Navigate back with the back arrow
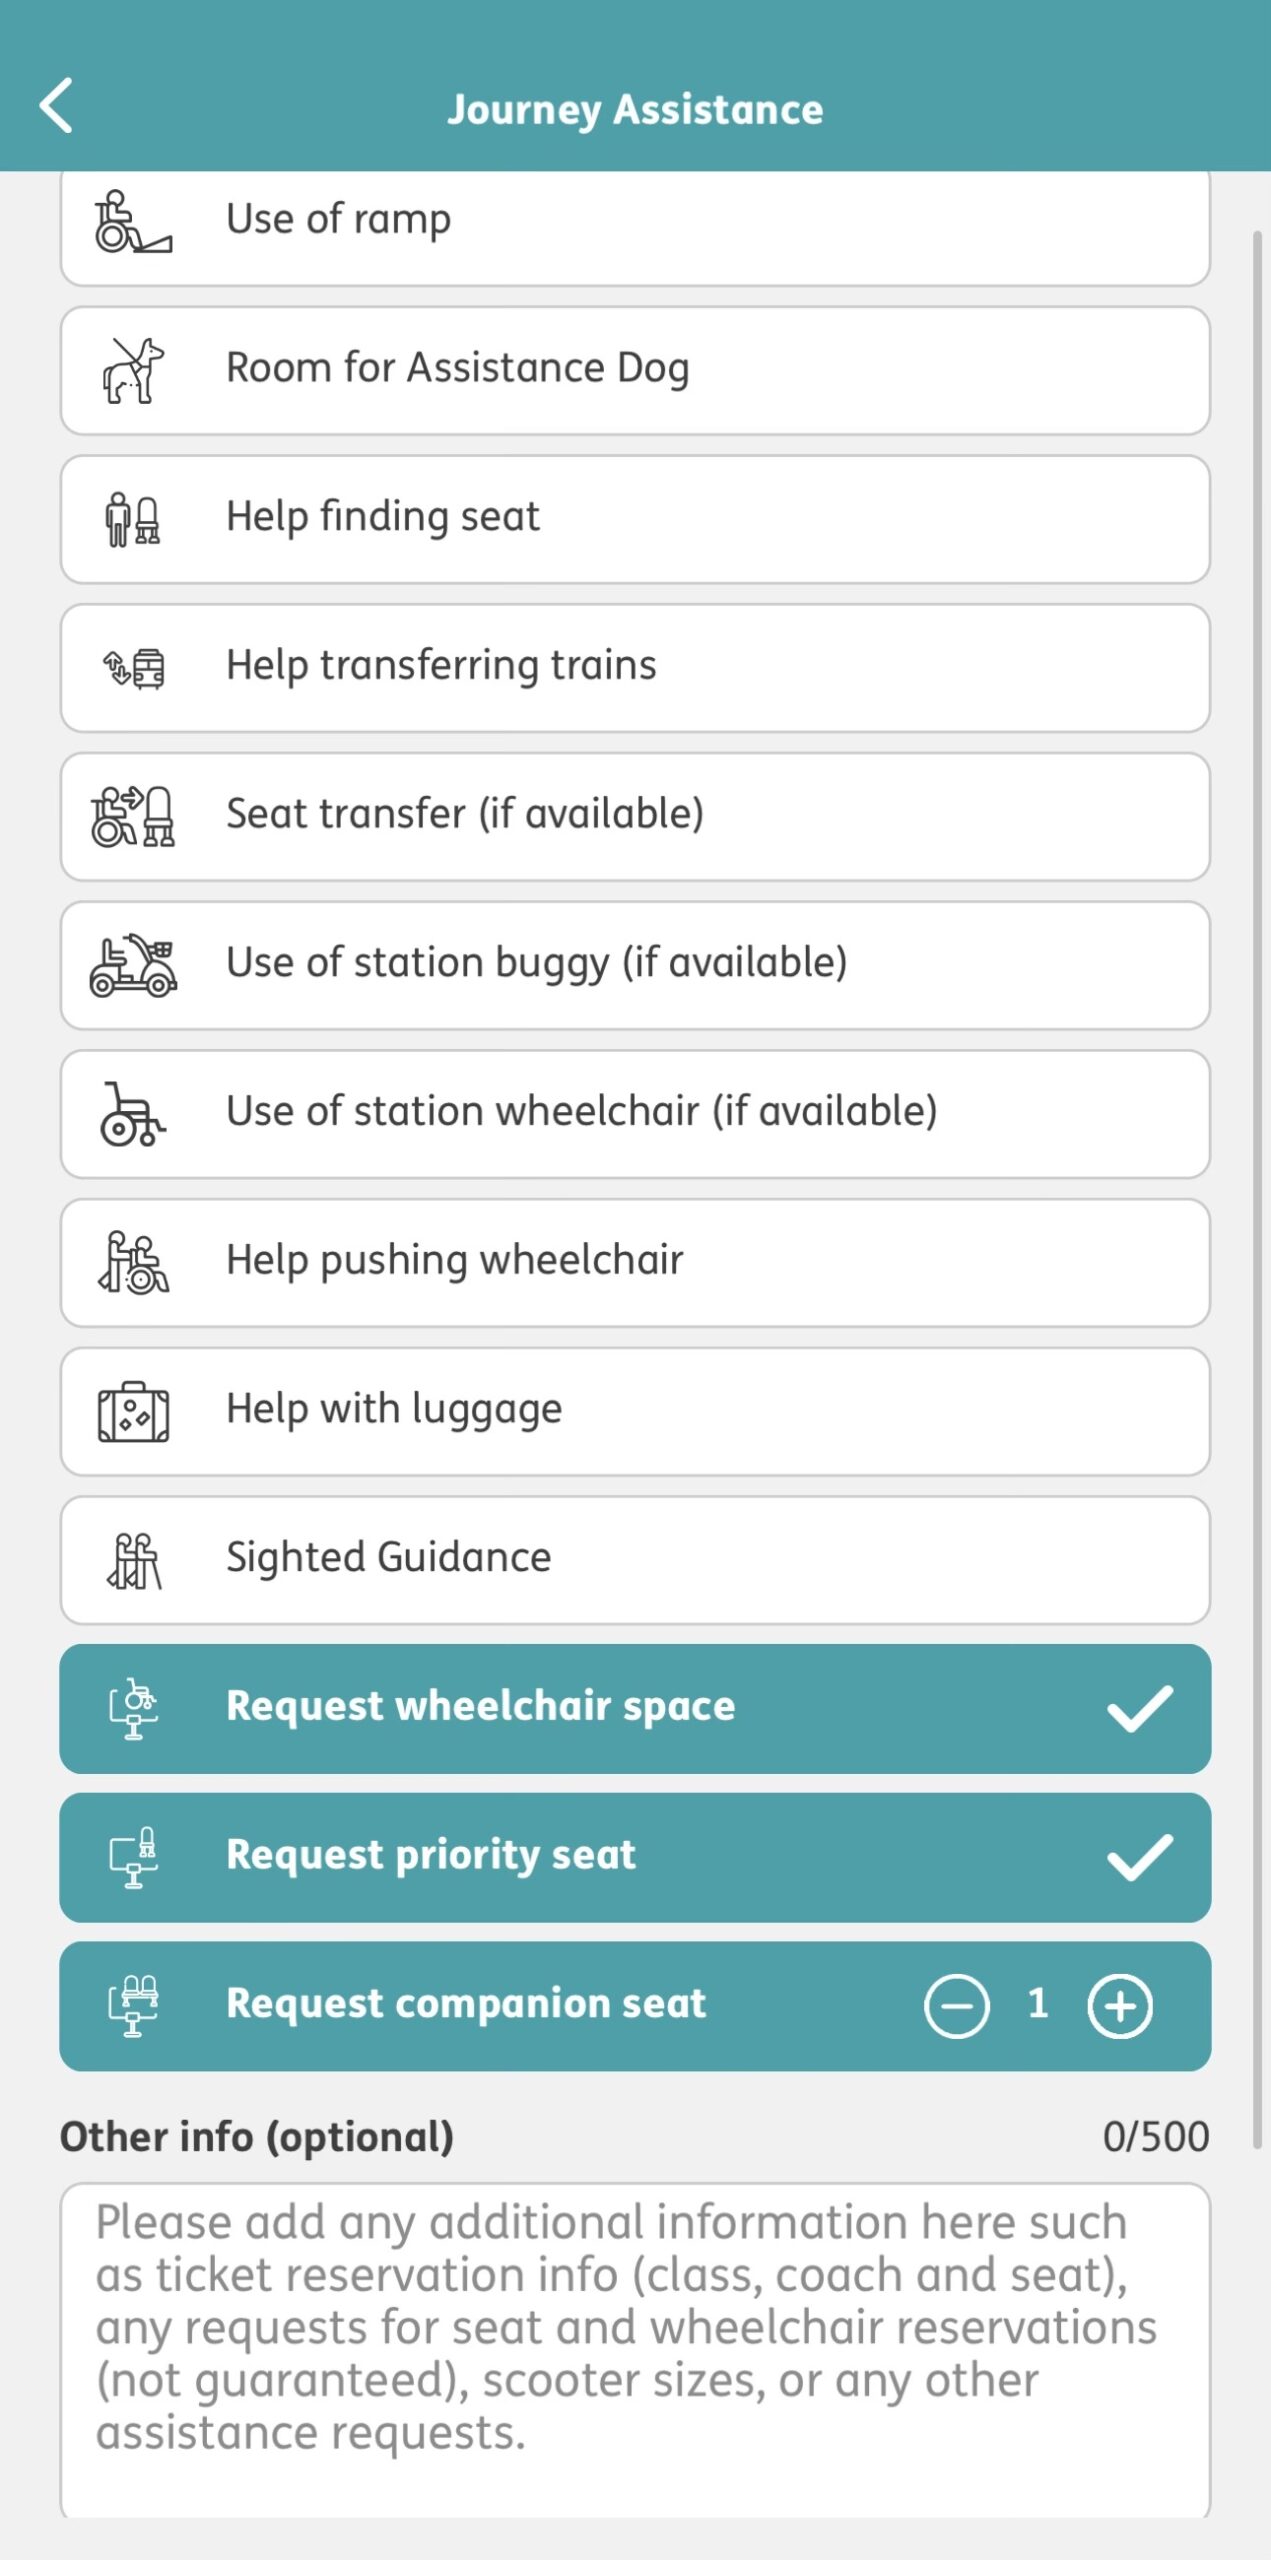Screen dimensions: 1271x2560 (x=57, y=107)
